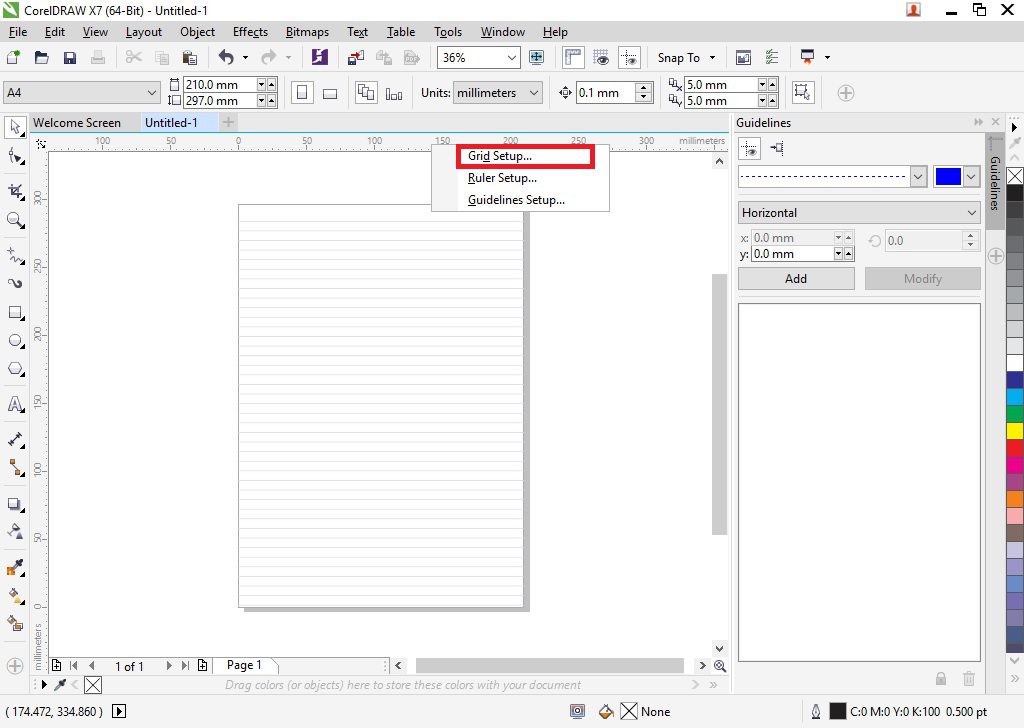The height and width of the screenshot is (728, 1024).
Task: Select the Connector tool
Action: tap(15, 467)
